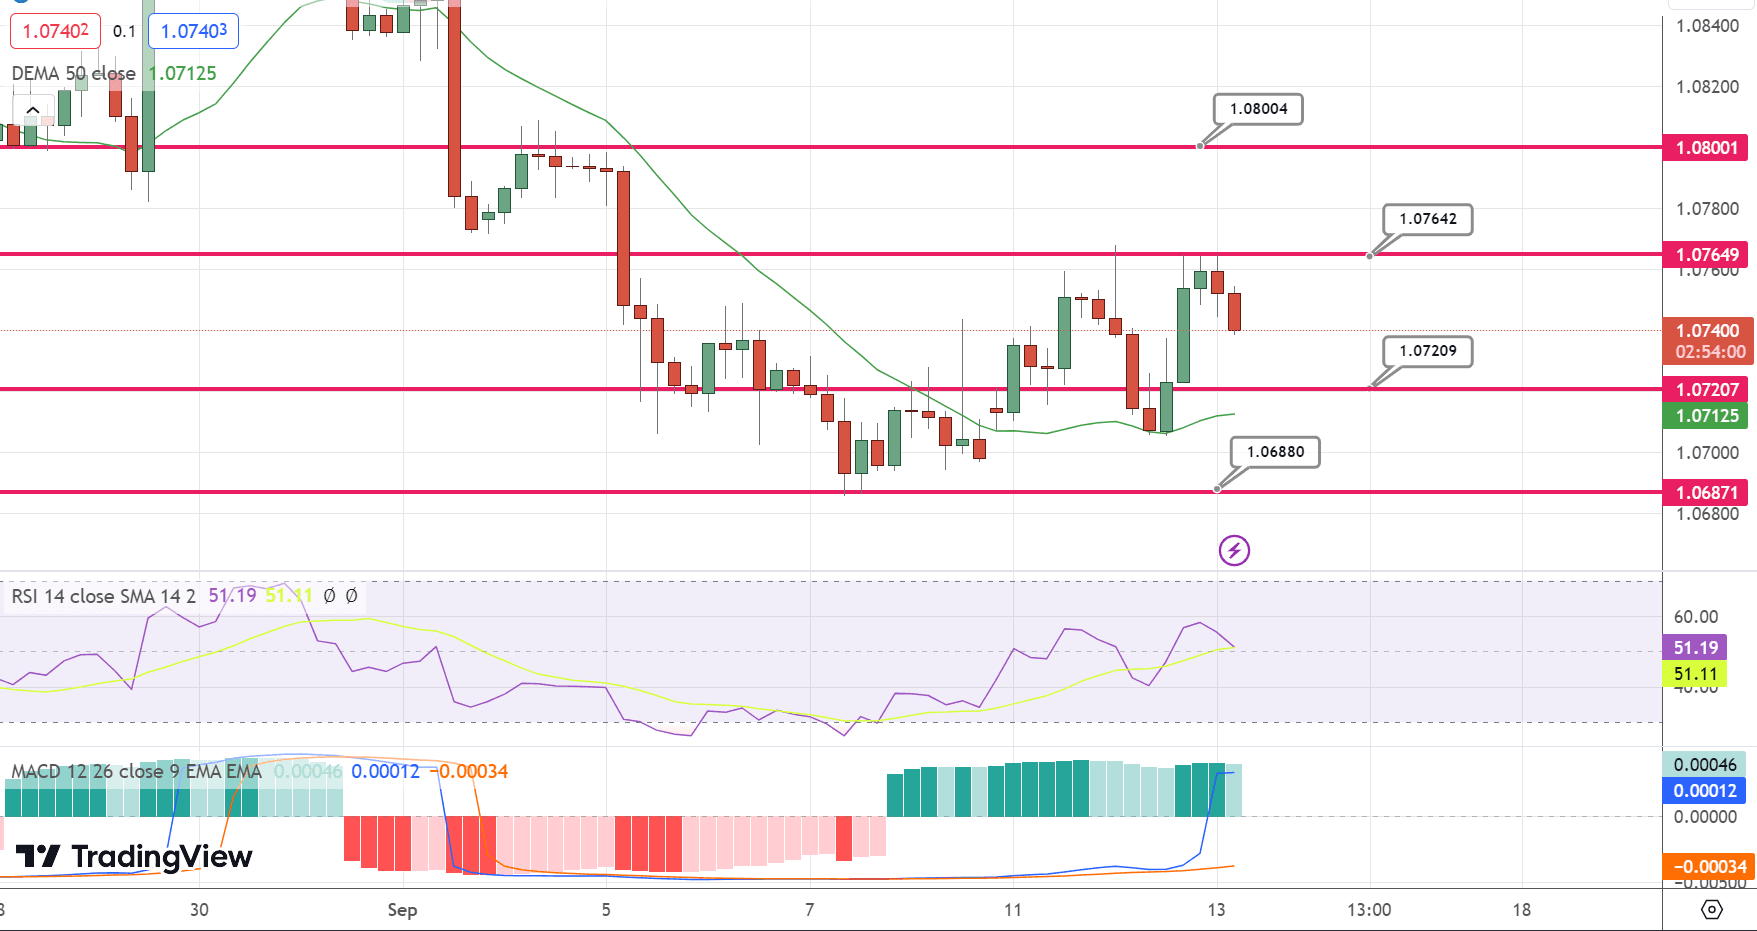Click the 13:00 time axis label
The height and width of the screenshot is (931, 1757).
coord(1369,910)
